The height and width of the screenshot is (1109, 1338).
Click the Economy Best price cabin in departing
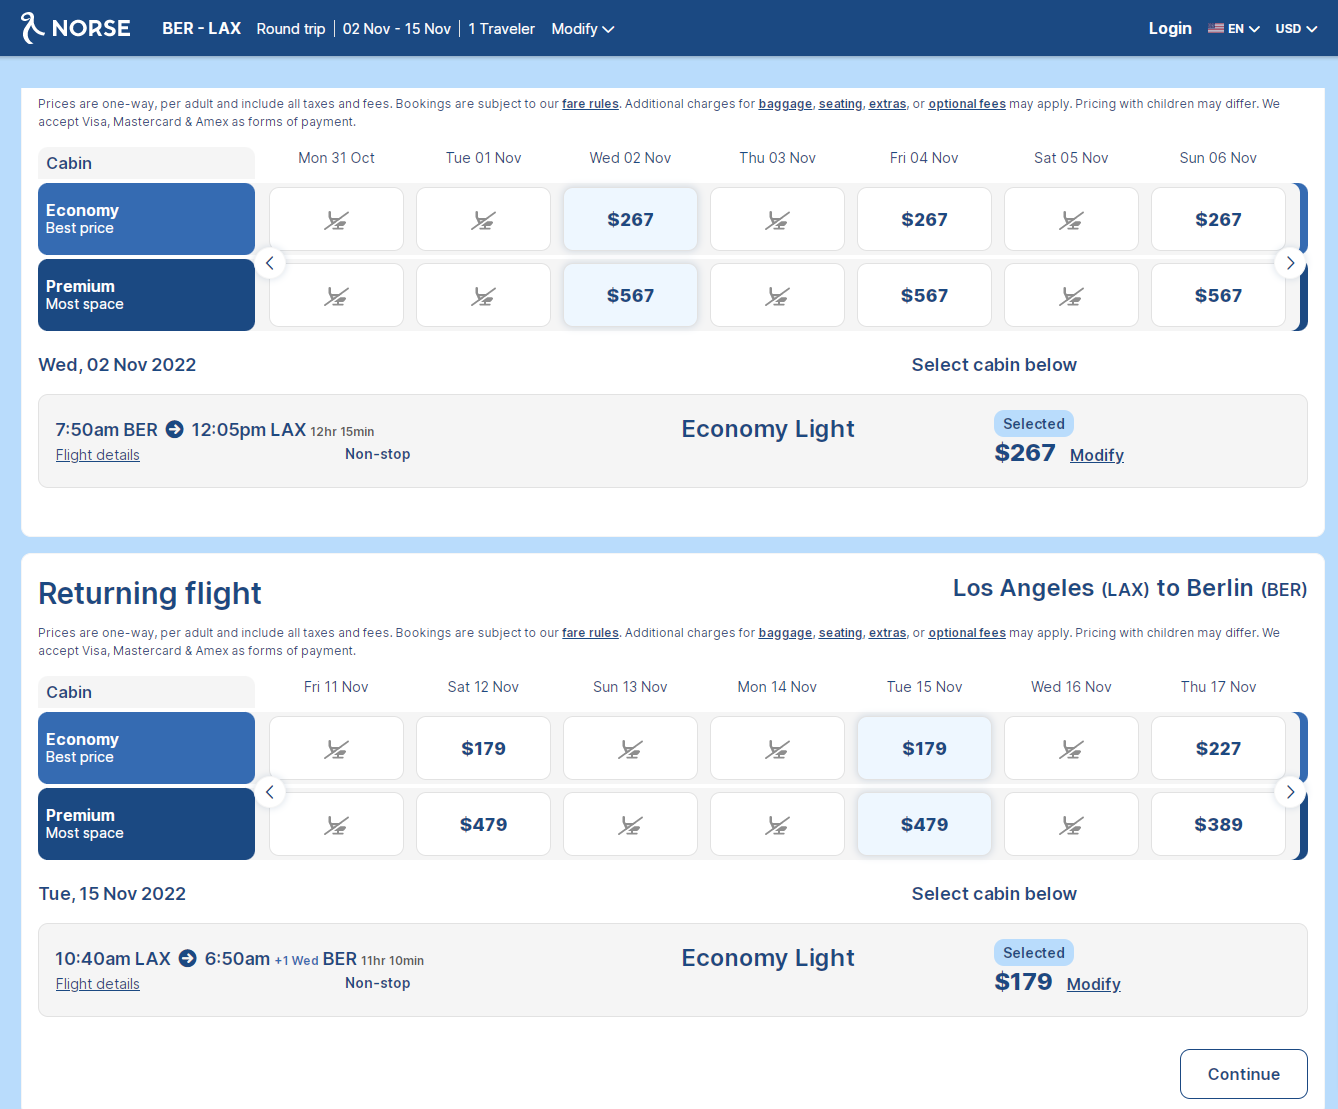click(146, 219)
